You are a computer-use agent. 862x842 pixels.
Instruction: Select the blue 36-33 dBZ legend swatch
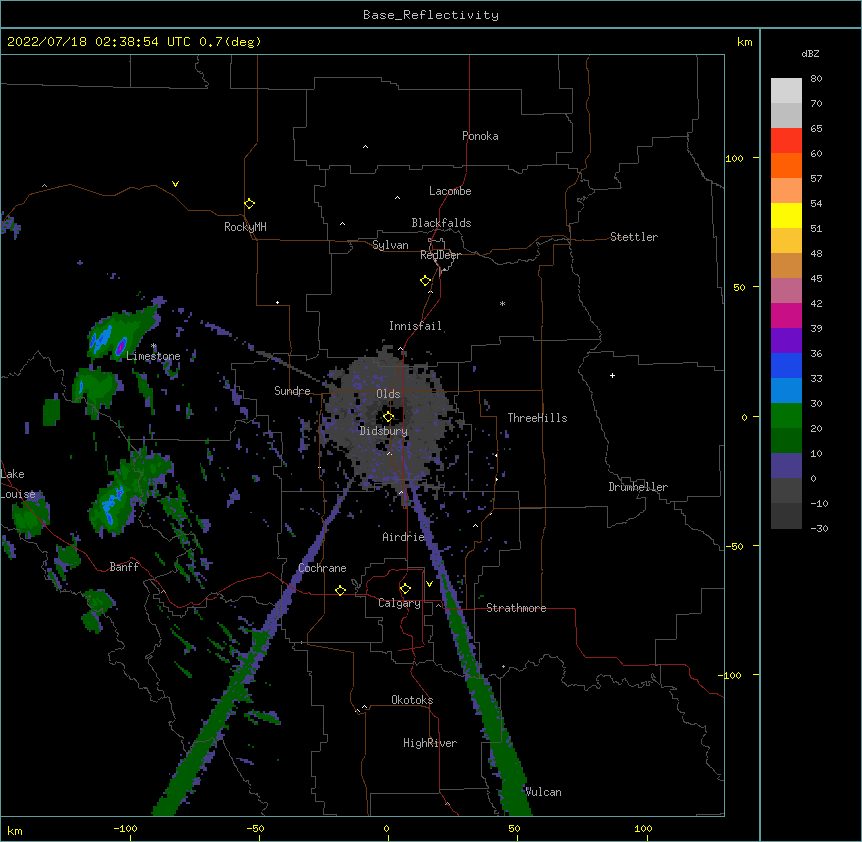786,366
